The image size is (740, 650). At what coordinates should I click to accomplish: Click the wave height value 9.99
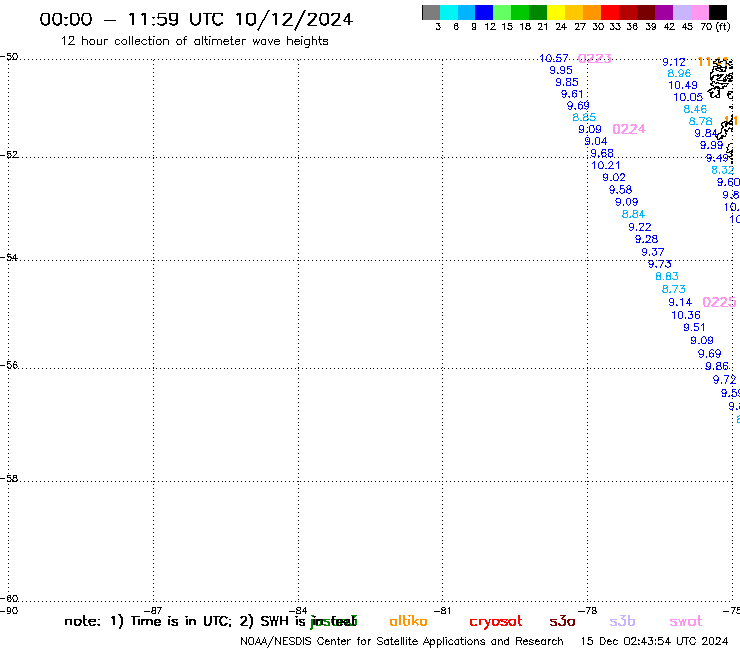[x=711, y=145]
